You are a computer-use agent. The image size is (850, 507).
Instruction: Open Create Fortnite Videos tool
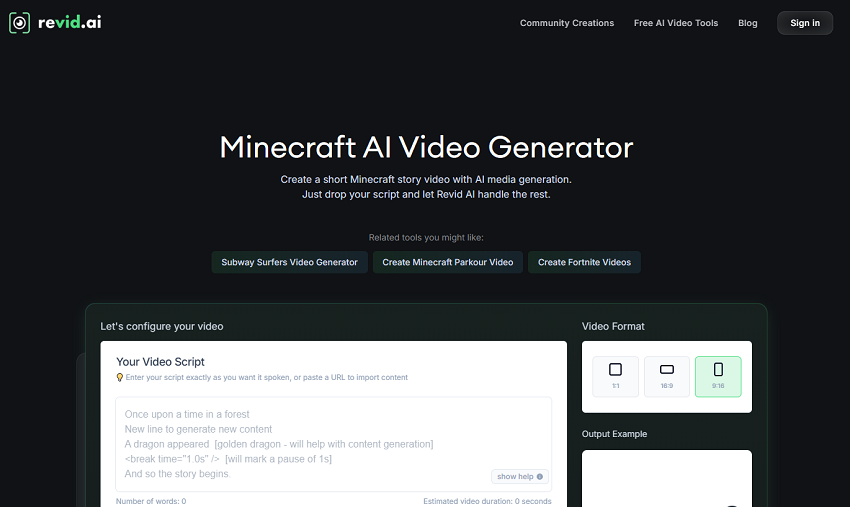pyautogui.click(x=584, y=262)
